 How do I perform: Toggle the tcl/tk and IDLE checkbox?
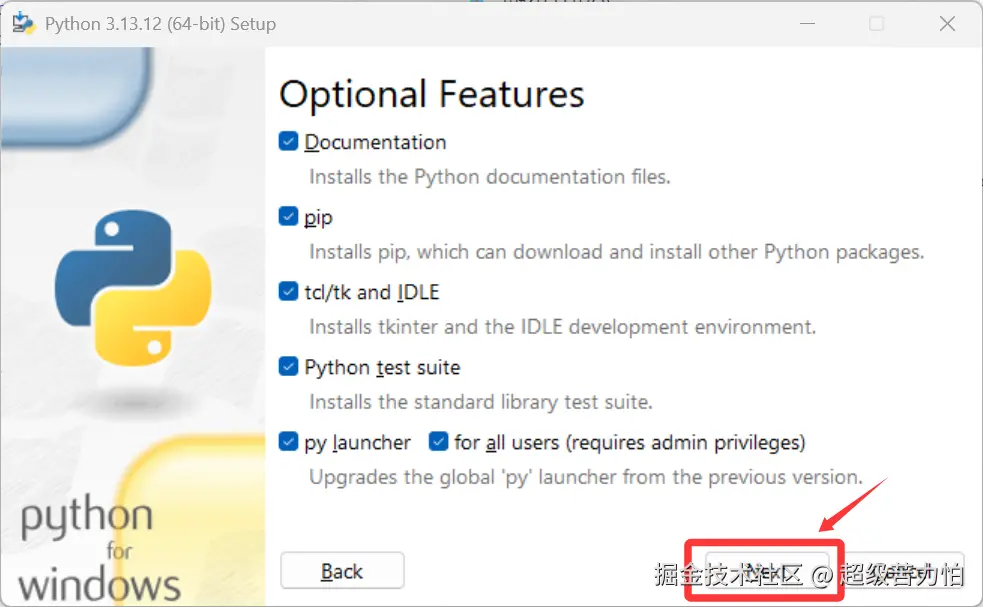point(288,292)
